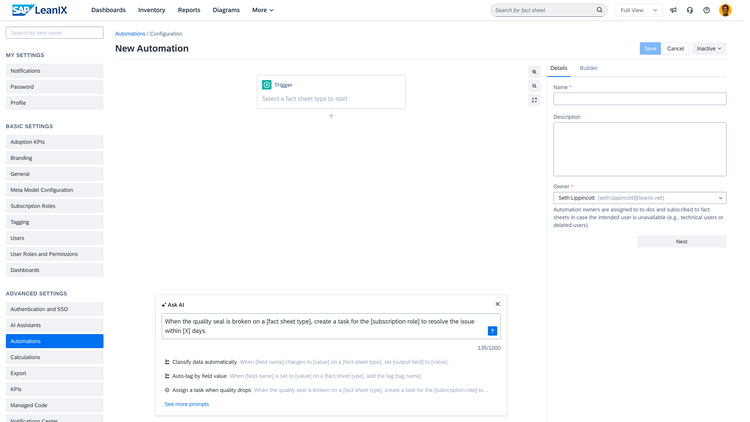Click the Trigger node card
This screenshot has width=750, height=422.
click(331, 92)
